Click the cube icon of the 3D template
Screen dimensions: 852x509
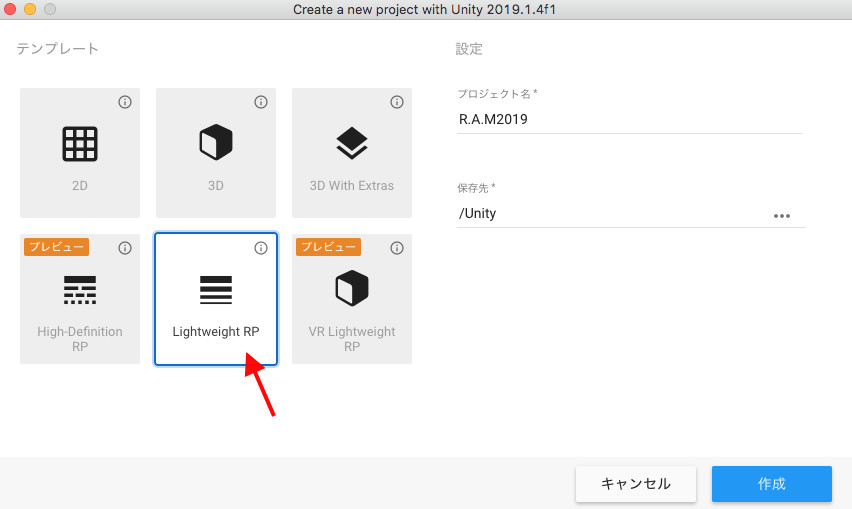click(216, 142)
